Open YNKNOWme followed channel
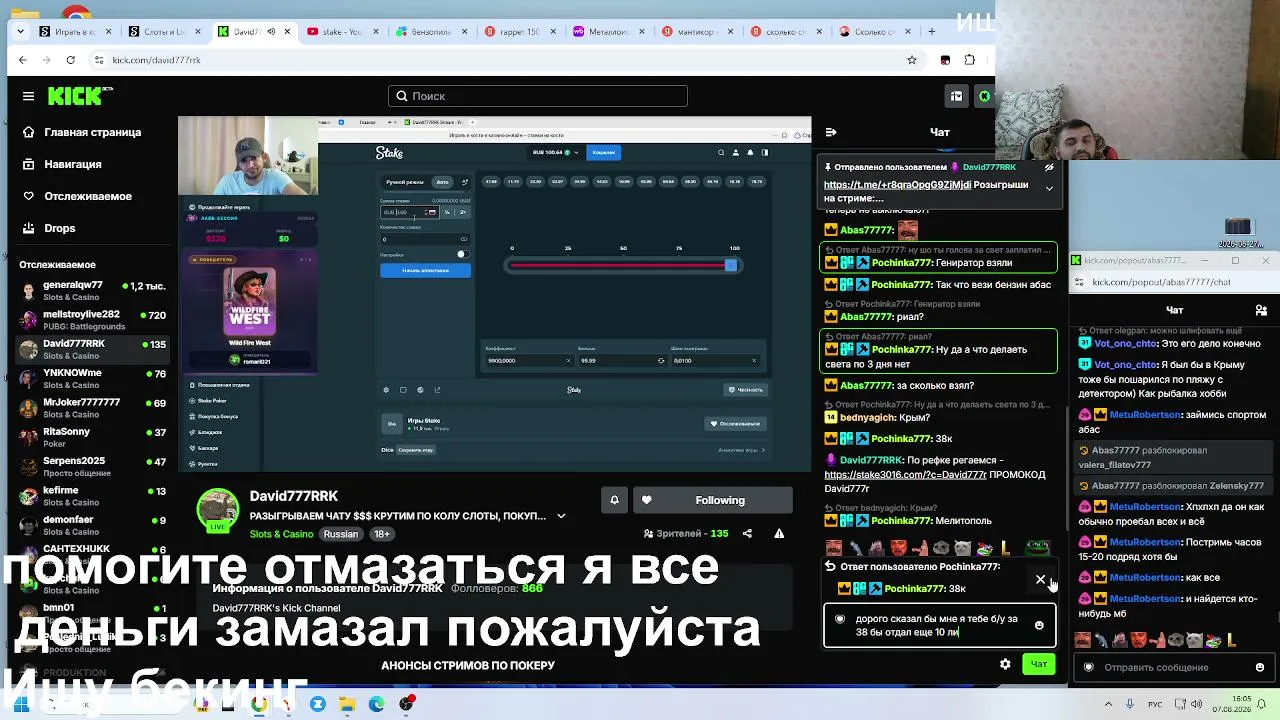Screen dimensions: 1280x720 (x=92, y=378)
